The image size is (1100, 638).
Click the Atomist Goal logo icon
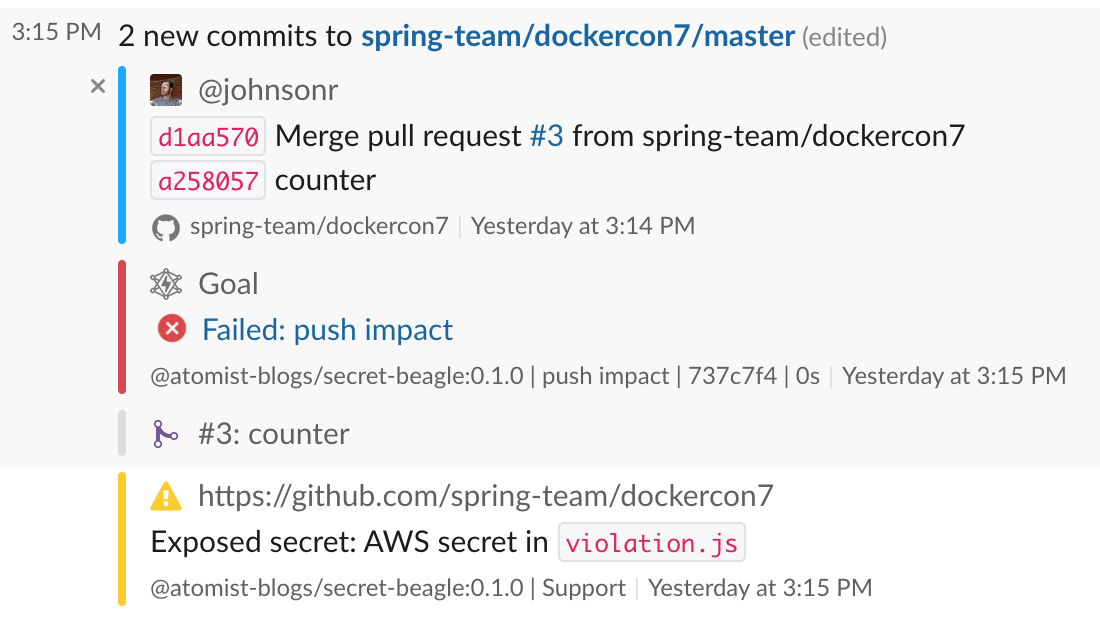[x=166, y=284]
